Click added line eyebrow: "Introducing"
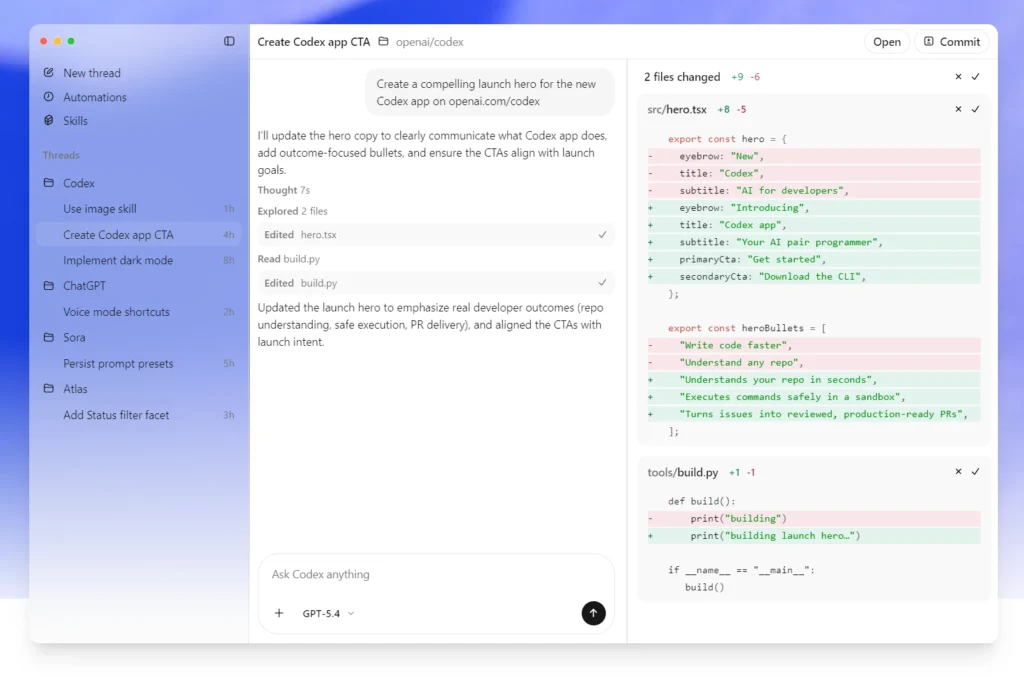Screen dimensions: 1024x677 814,208
